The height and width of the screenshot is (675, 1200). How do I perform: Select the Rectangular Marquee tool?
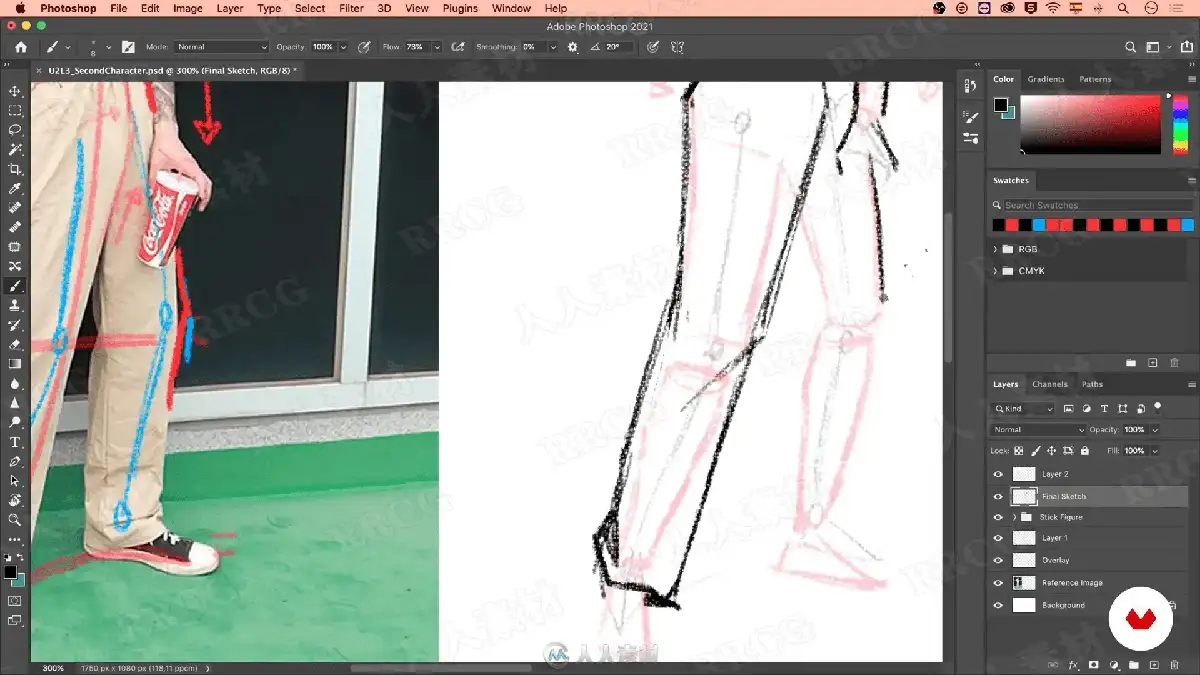click(15, 111)
